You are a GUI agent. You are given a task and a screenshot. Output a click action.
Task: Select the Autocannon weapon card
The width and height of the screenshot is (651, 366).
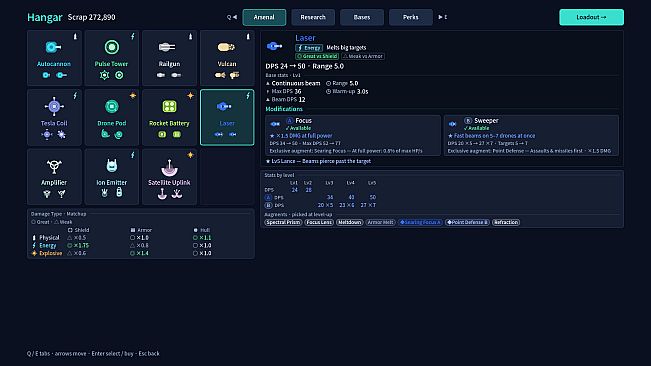coord(54,58)
